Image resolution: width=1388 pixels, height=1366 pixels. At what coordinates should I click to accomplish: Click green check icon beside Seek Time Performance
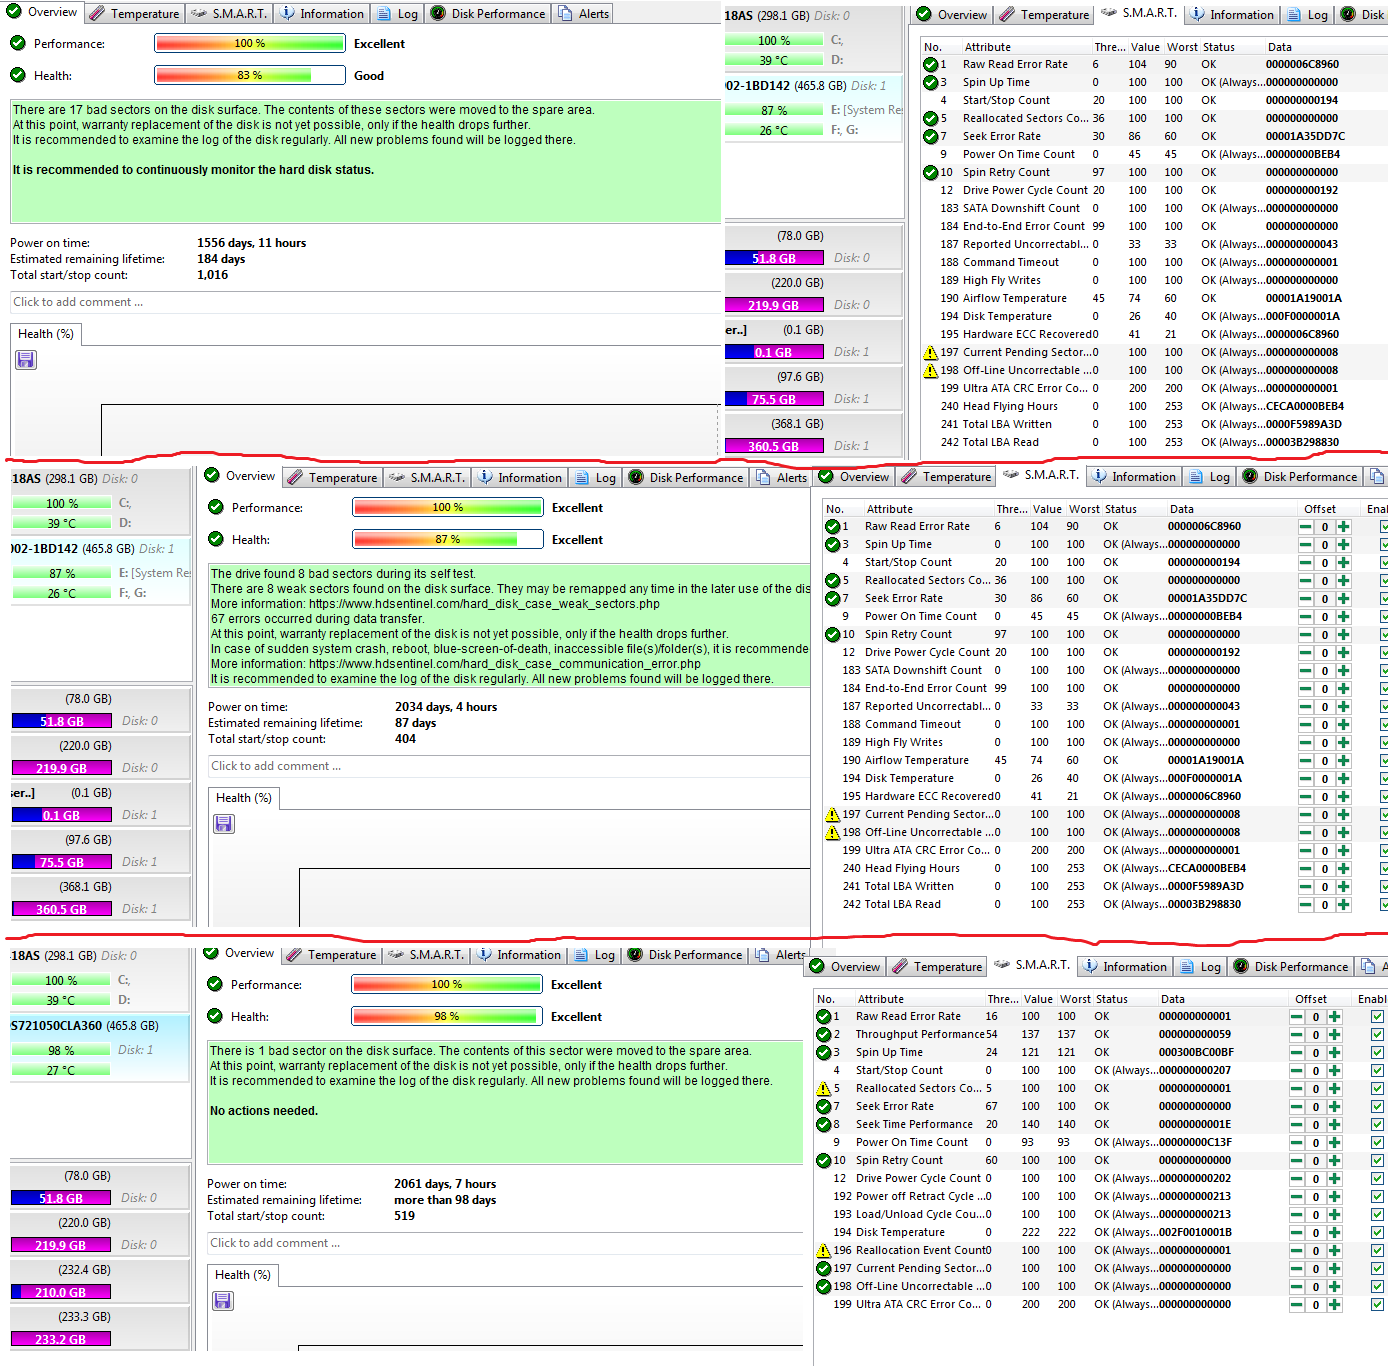pos(823,1124)
